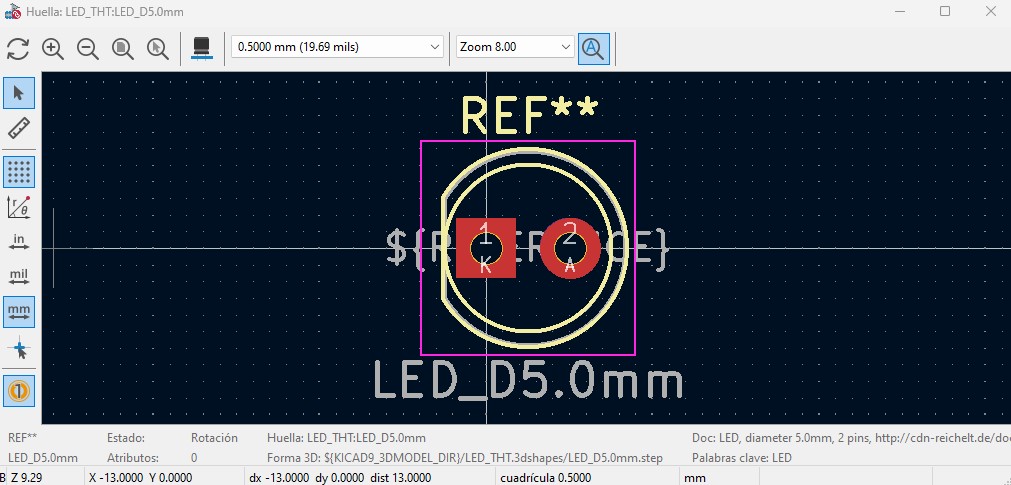Toggle automatic zoom on footprint change
1011x485 pixels.
593,48
